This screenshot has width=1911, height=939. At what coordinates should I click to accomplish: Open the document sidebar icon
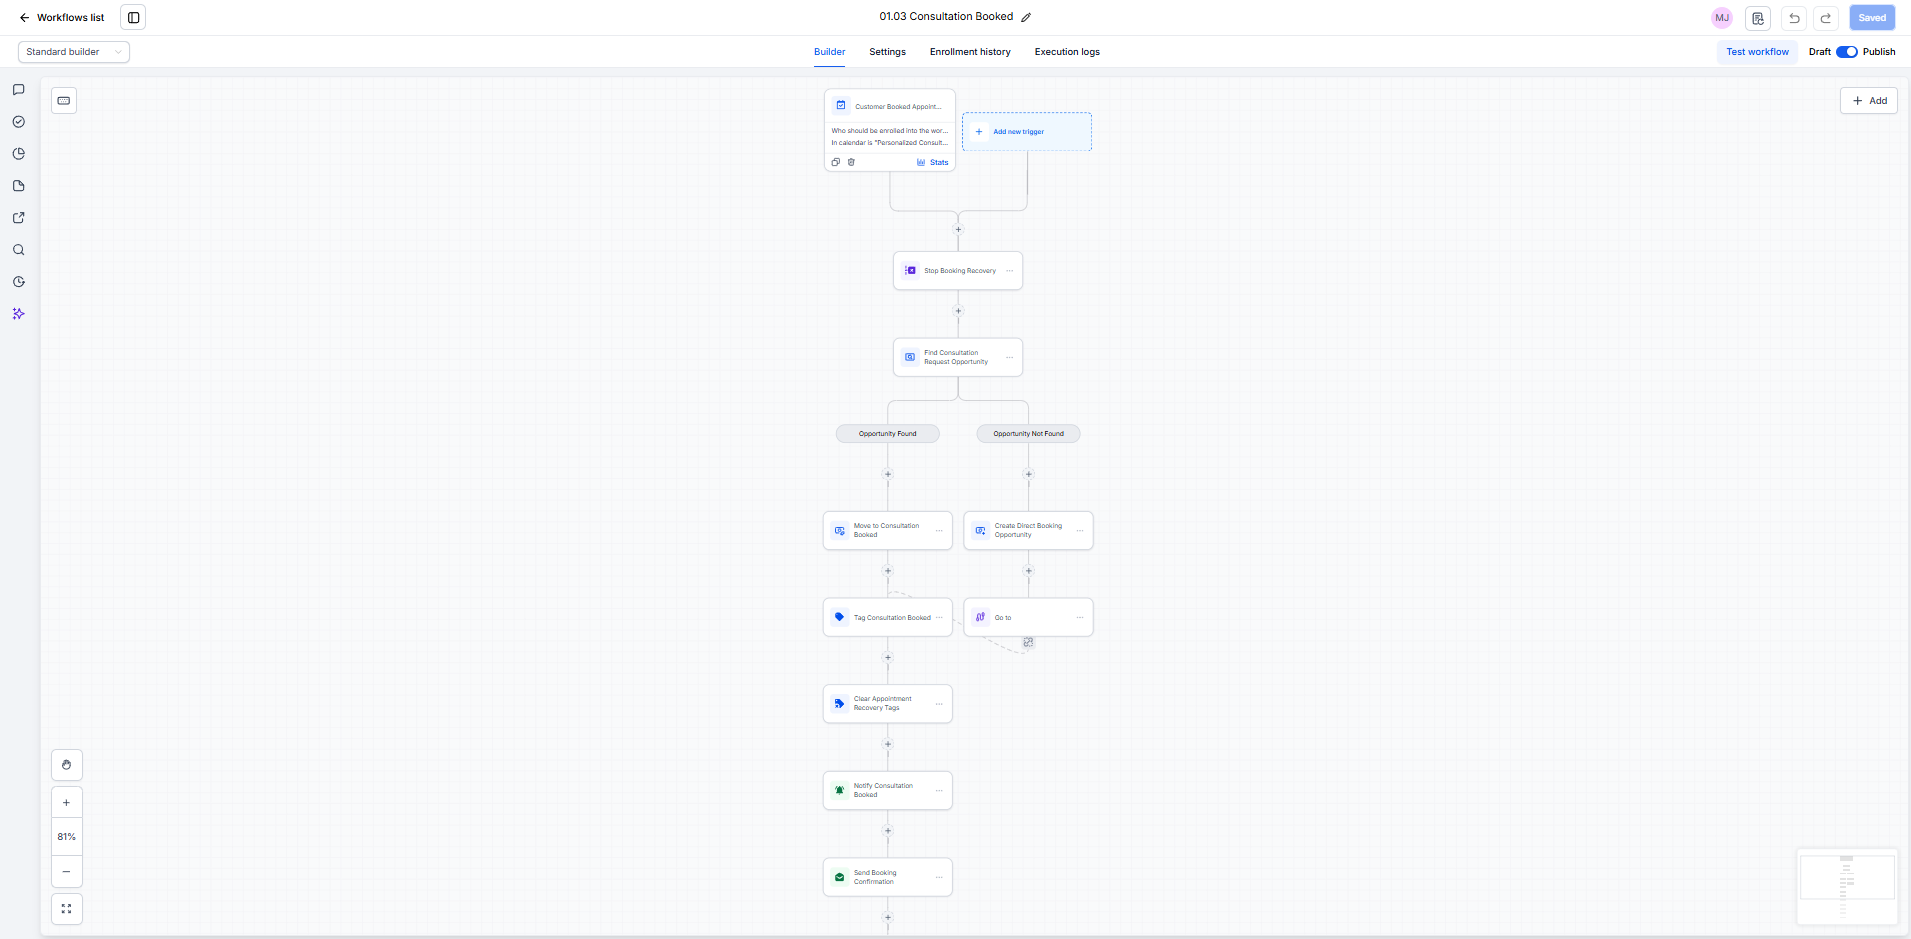[x=18, y=186]
